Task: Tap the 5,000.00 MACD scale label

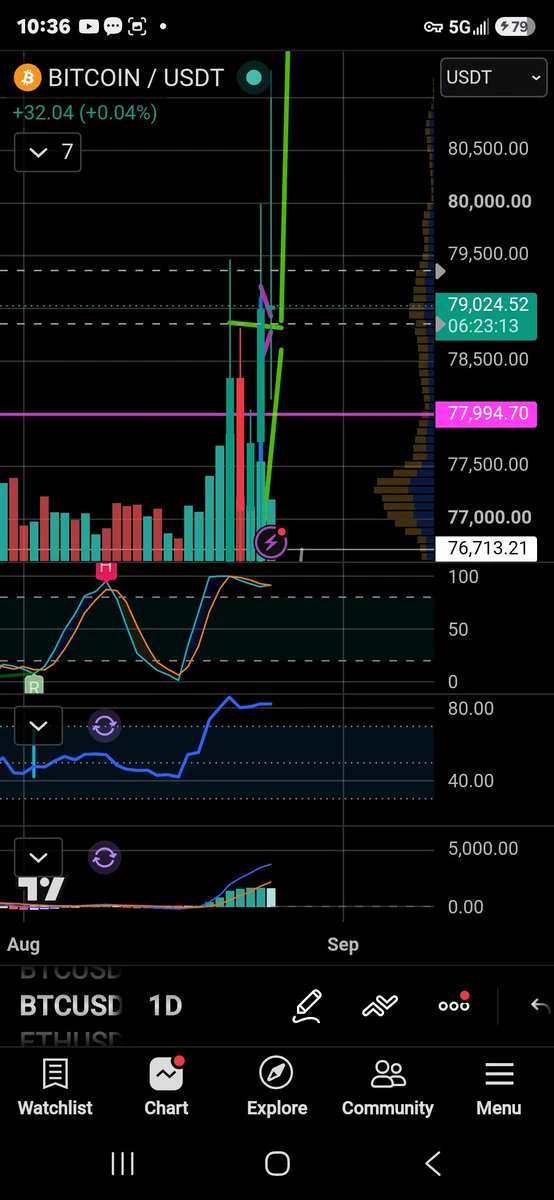Action: tap(482, 848)
